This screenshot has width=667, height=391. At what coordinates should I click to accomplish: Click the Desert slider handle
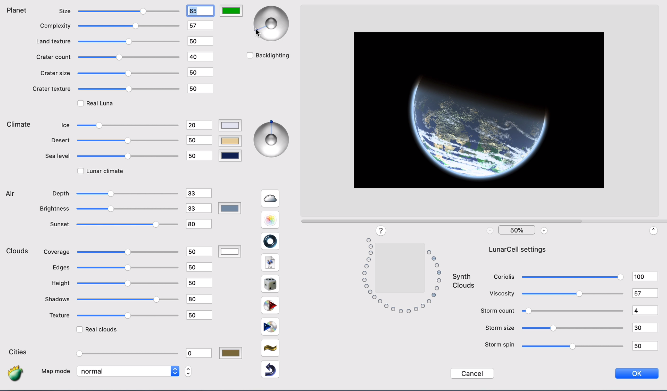(128, 140)
